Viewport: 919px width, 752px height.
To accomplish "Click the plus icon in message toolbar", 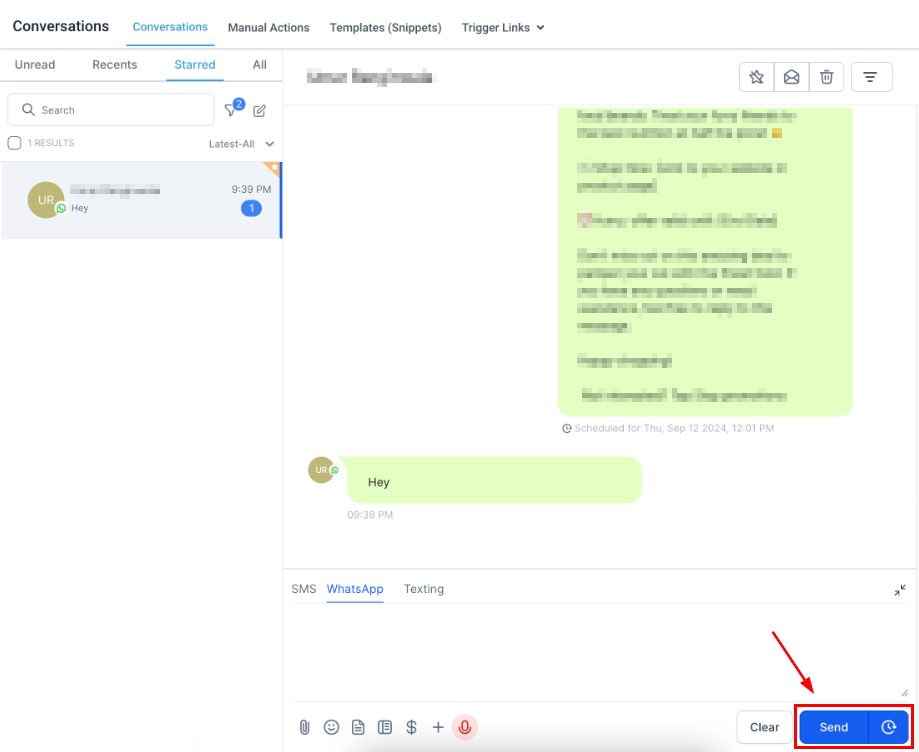I will click(x=438, y=728).
